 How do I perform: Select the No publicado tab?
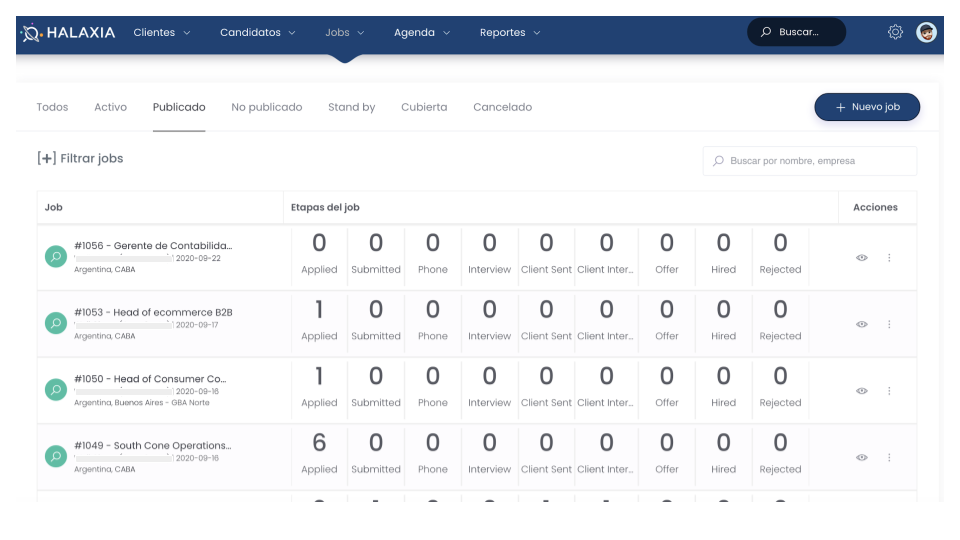coord(266,107)
